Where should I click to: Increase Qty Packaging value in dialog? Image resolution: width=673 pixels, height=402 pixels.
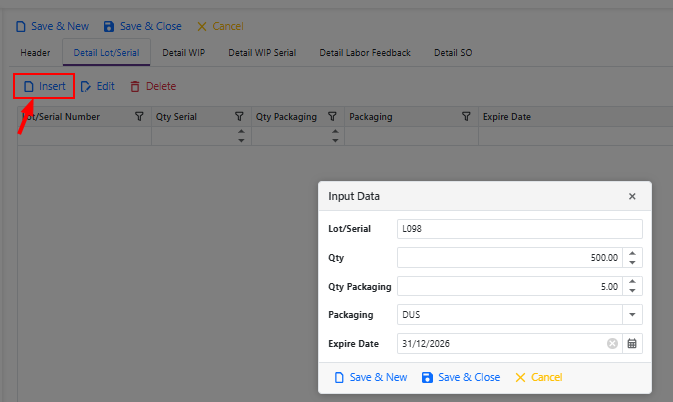[632, 281]
